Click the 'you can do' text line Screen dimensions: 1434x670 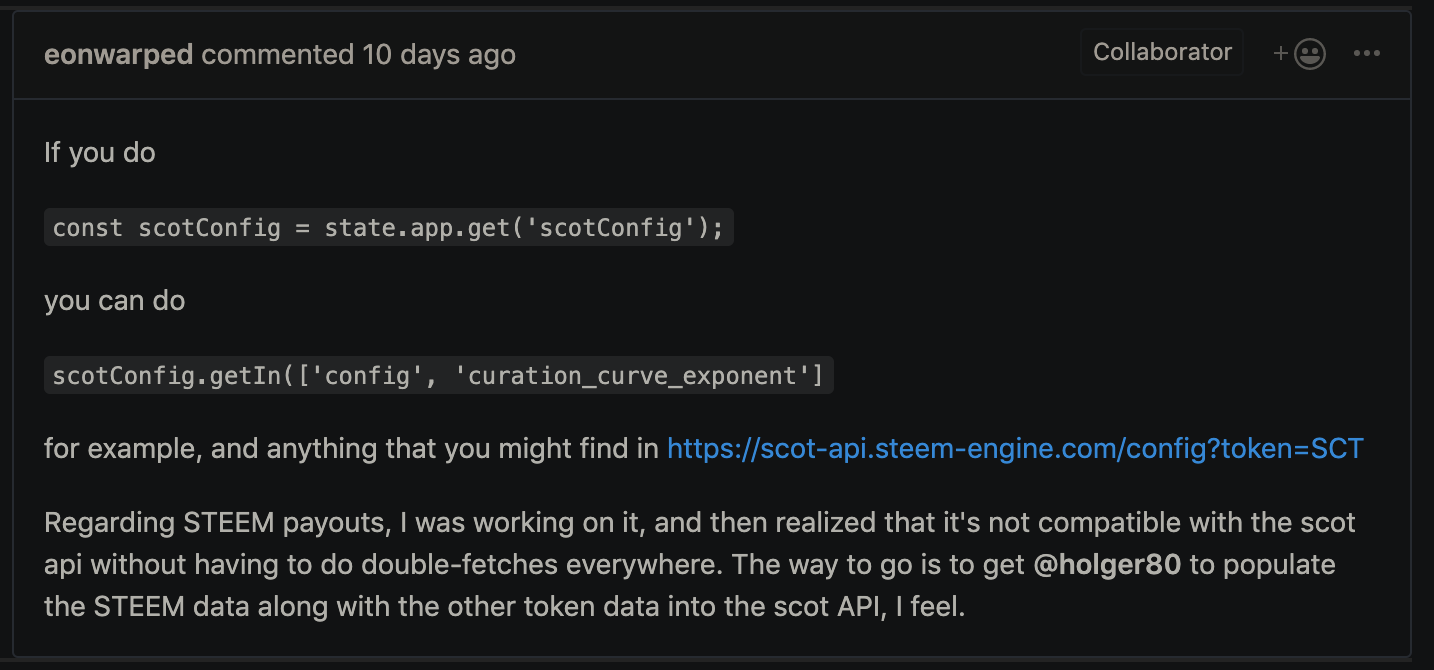pyautogui.click(x=115, y=301)
